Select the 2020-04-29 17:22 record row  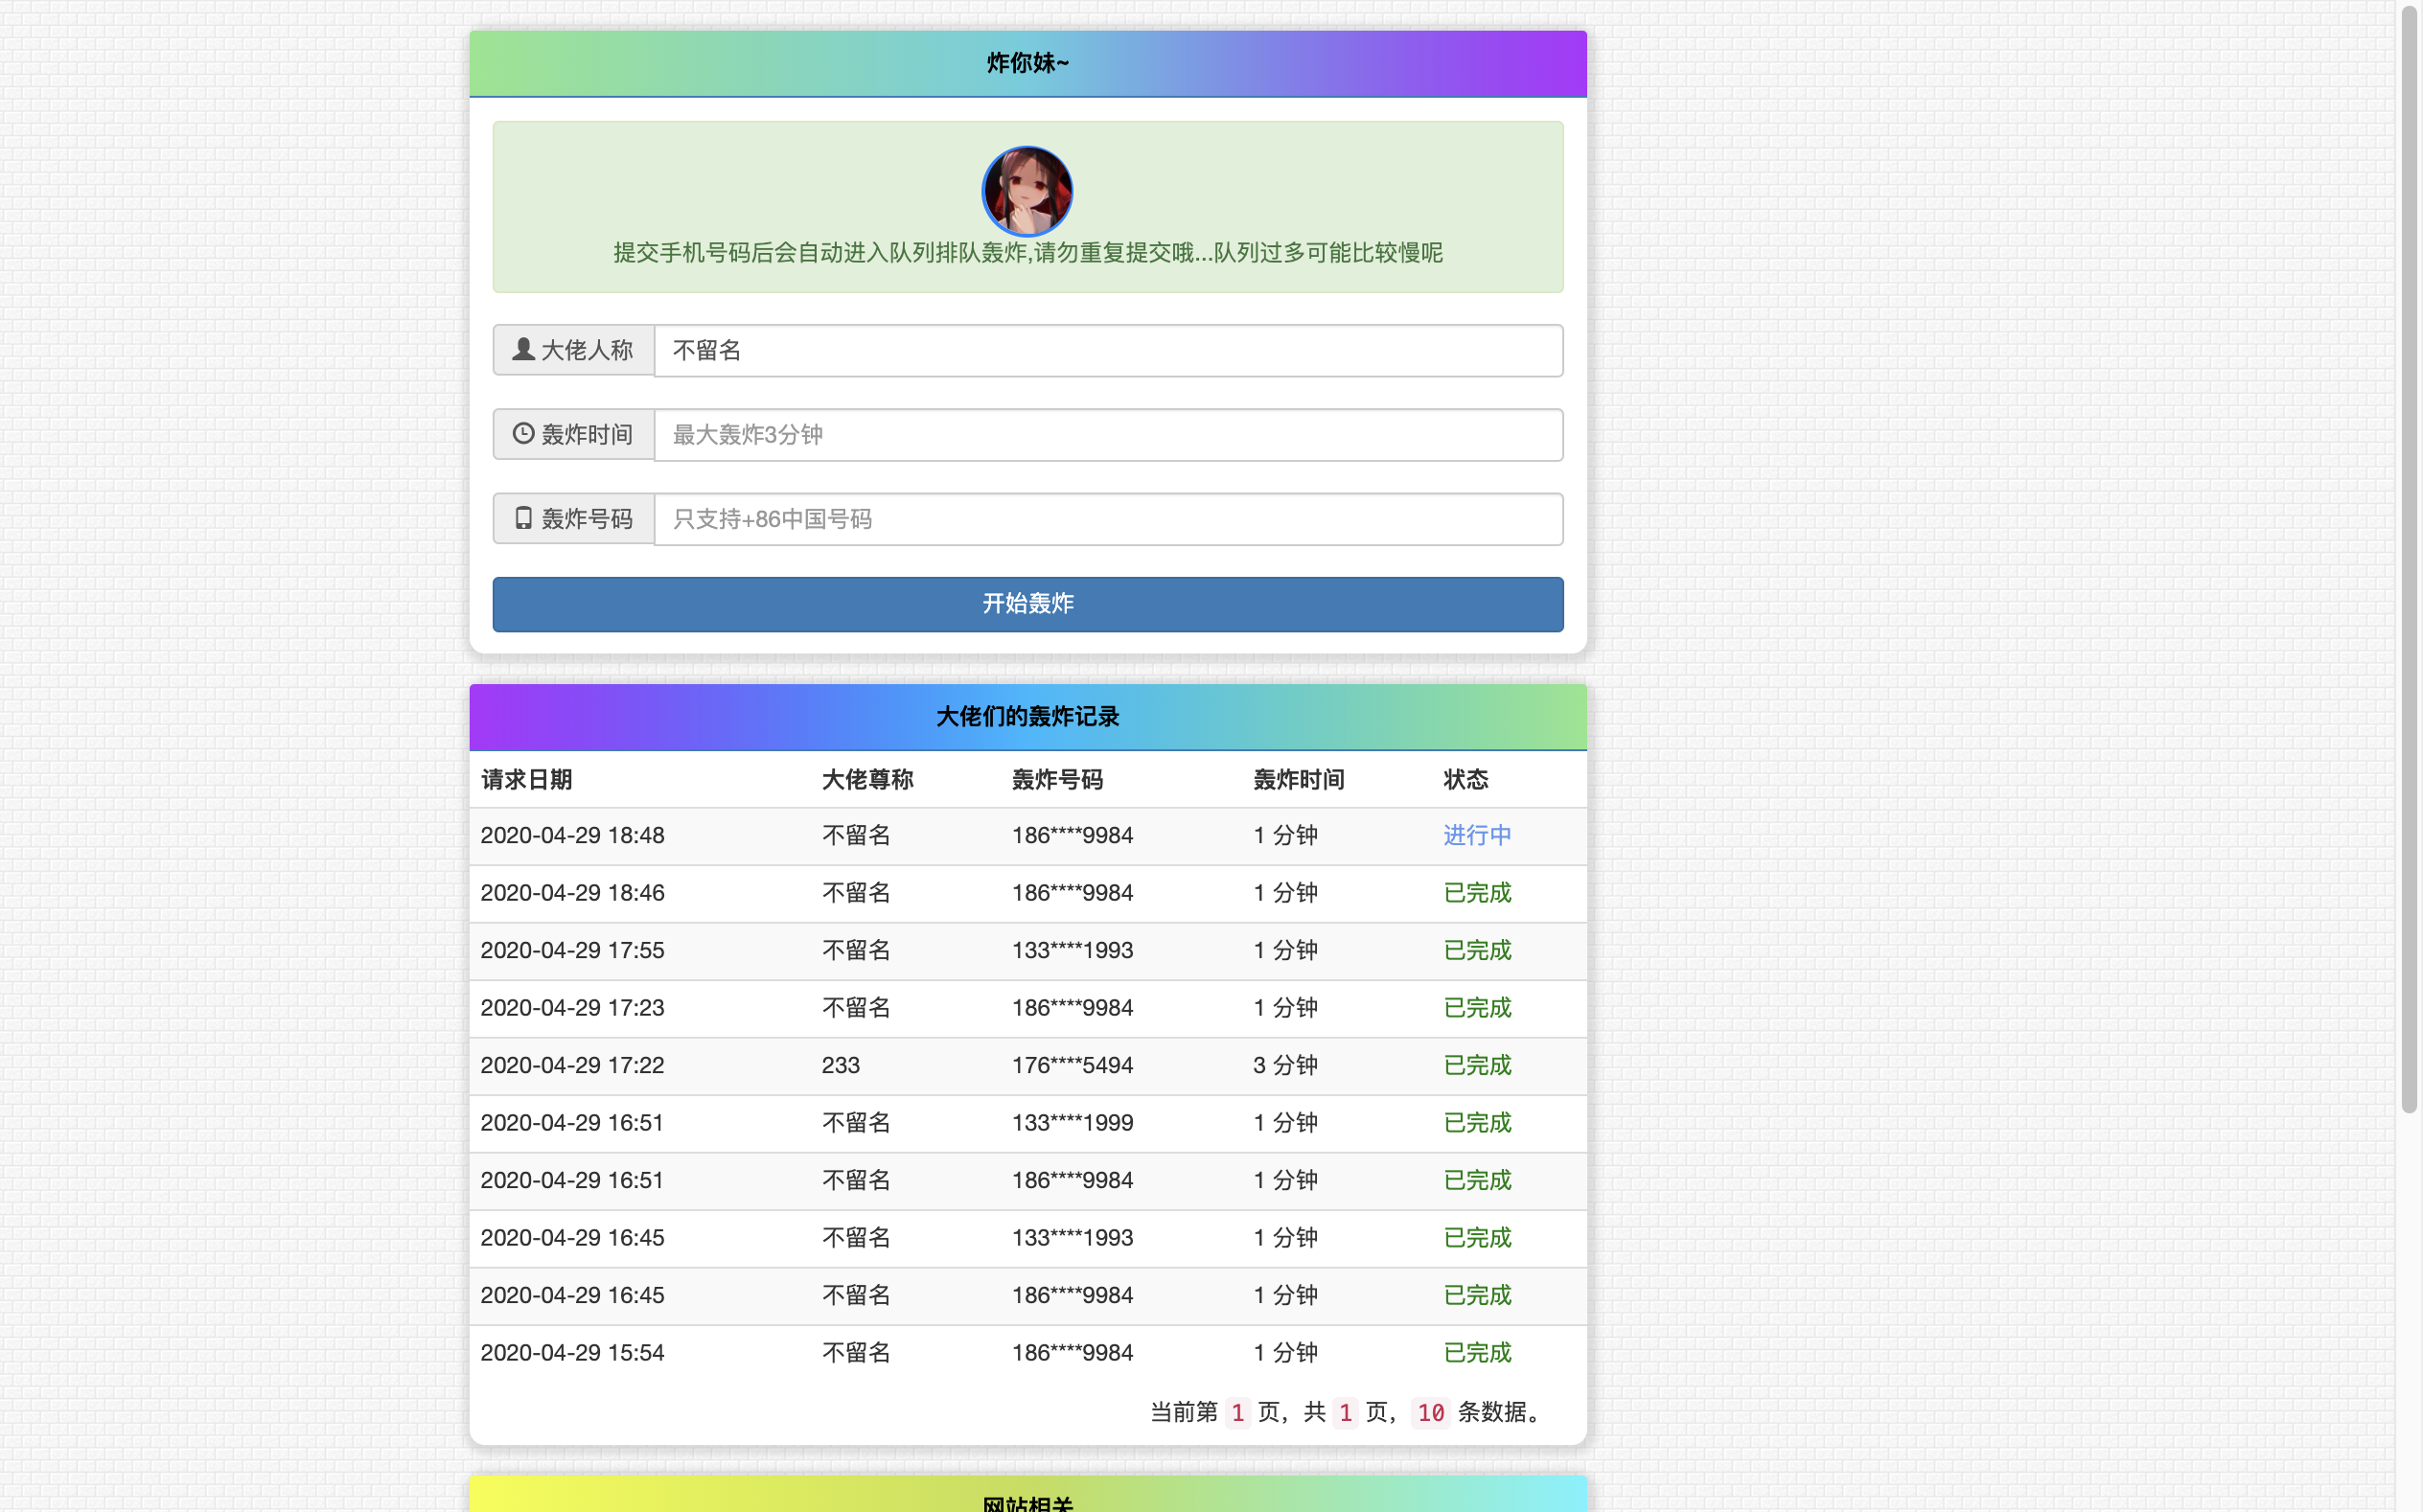tap(572, 1065)
